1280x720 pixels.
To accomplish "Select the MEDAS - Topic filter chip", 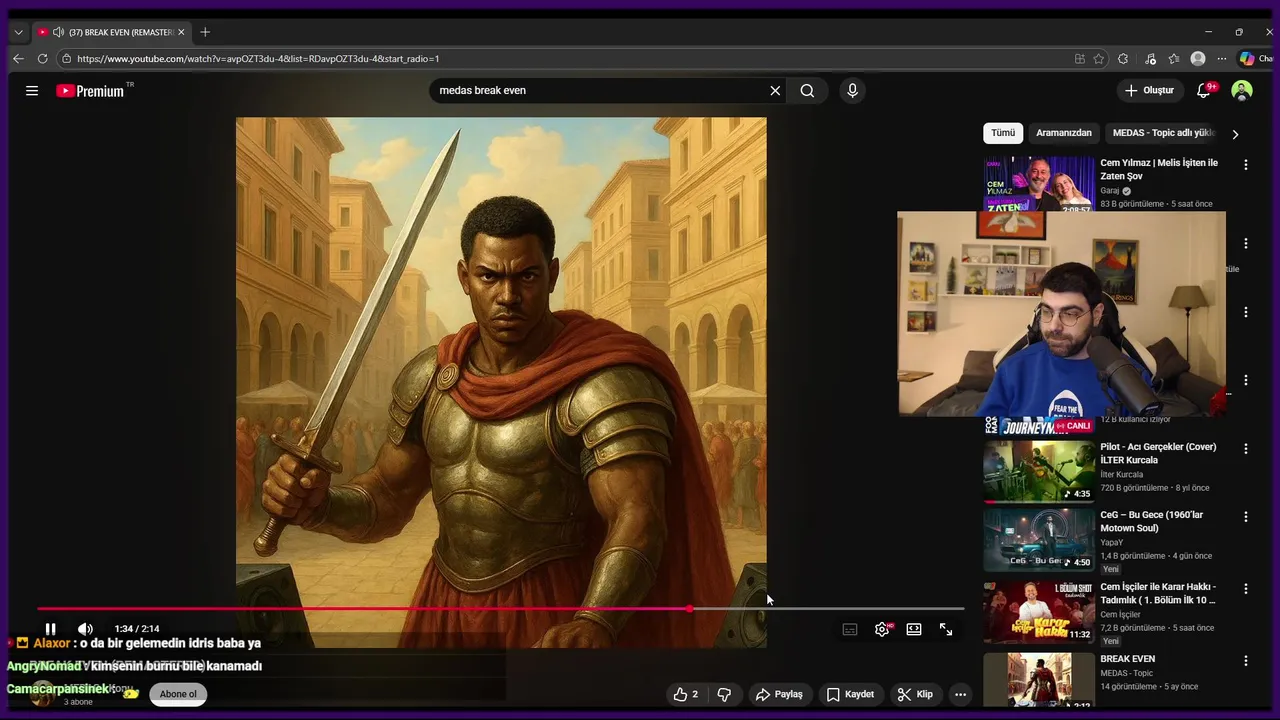I will click(x=1163, y=133).
